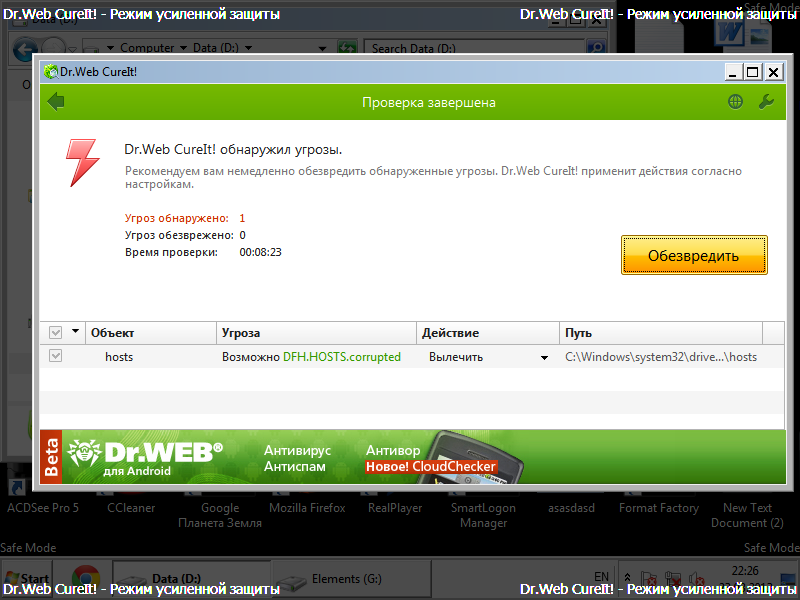Click the hosts file path text
This screenshot has height=600, width=800.
[x=661, y=357]
